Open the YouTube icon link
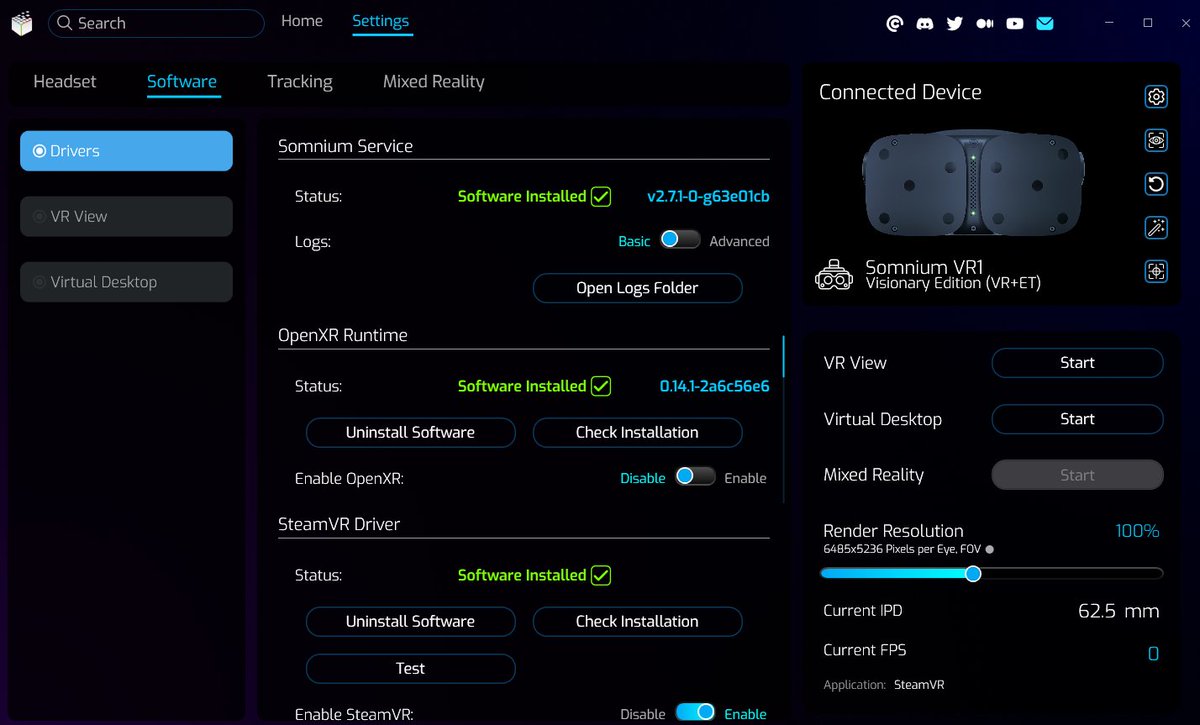 (x=1015, y=23)
